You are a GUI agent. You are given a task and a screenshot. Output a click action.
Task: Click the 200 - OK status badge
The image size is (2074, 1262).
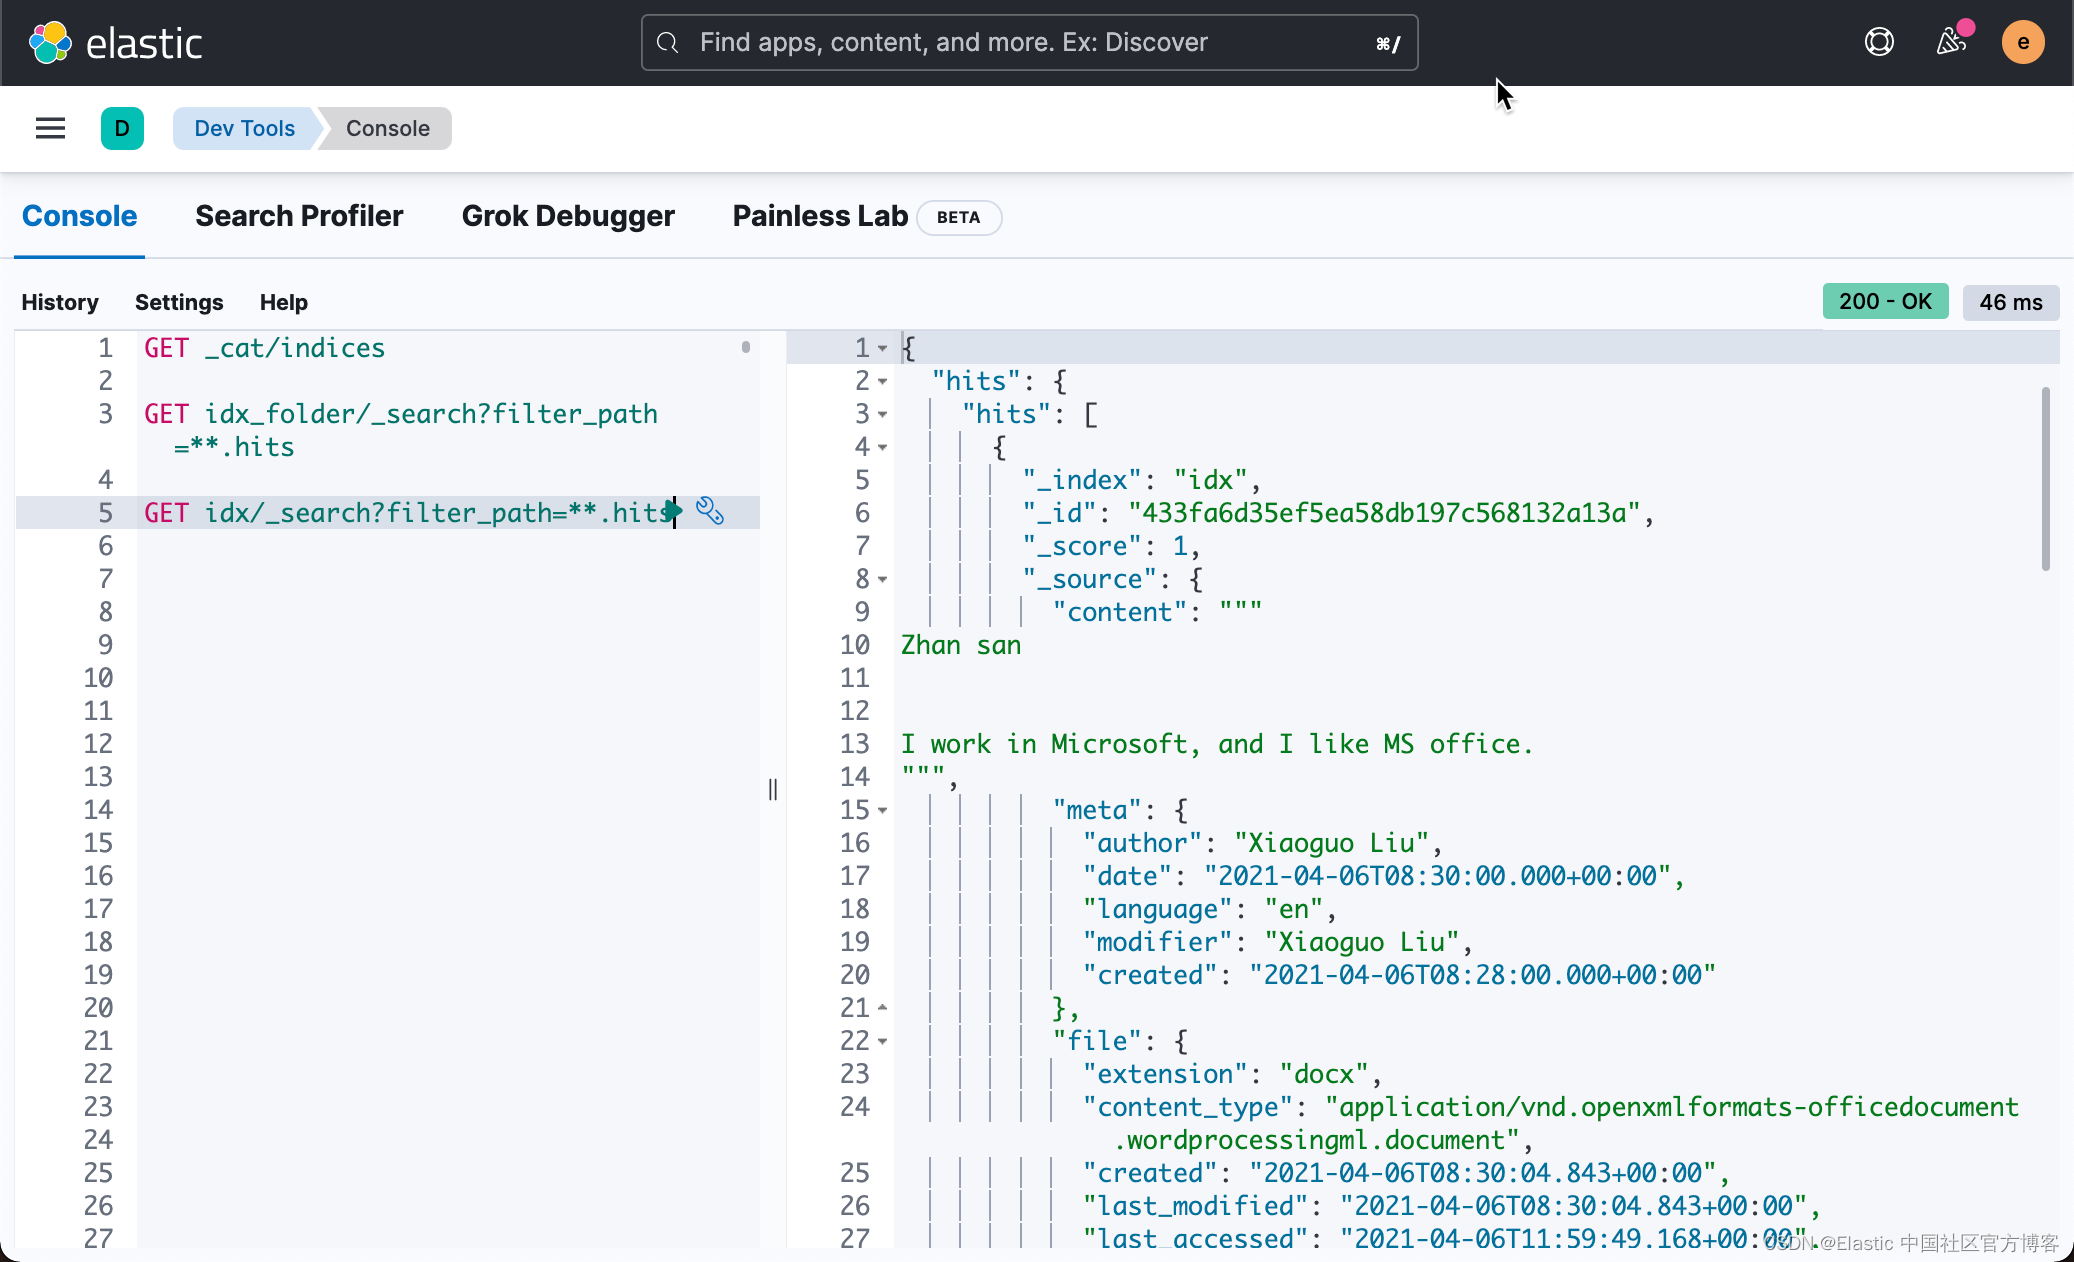pyautogui.click(x=1884, y=301)
